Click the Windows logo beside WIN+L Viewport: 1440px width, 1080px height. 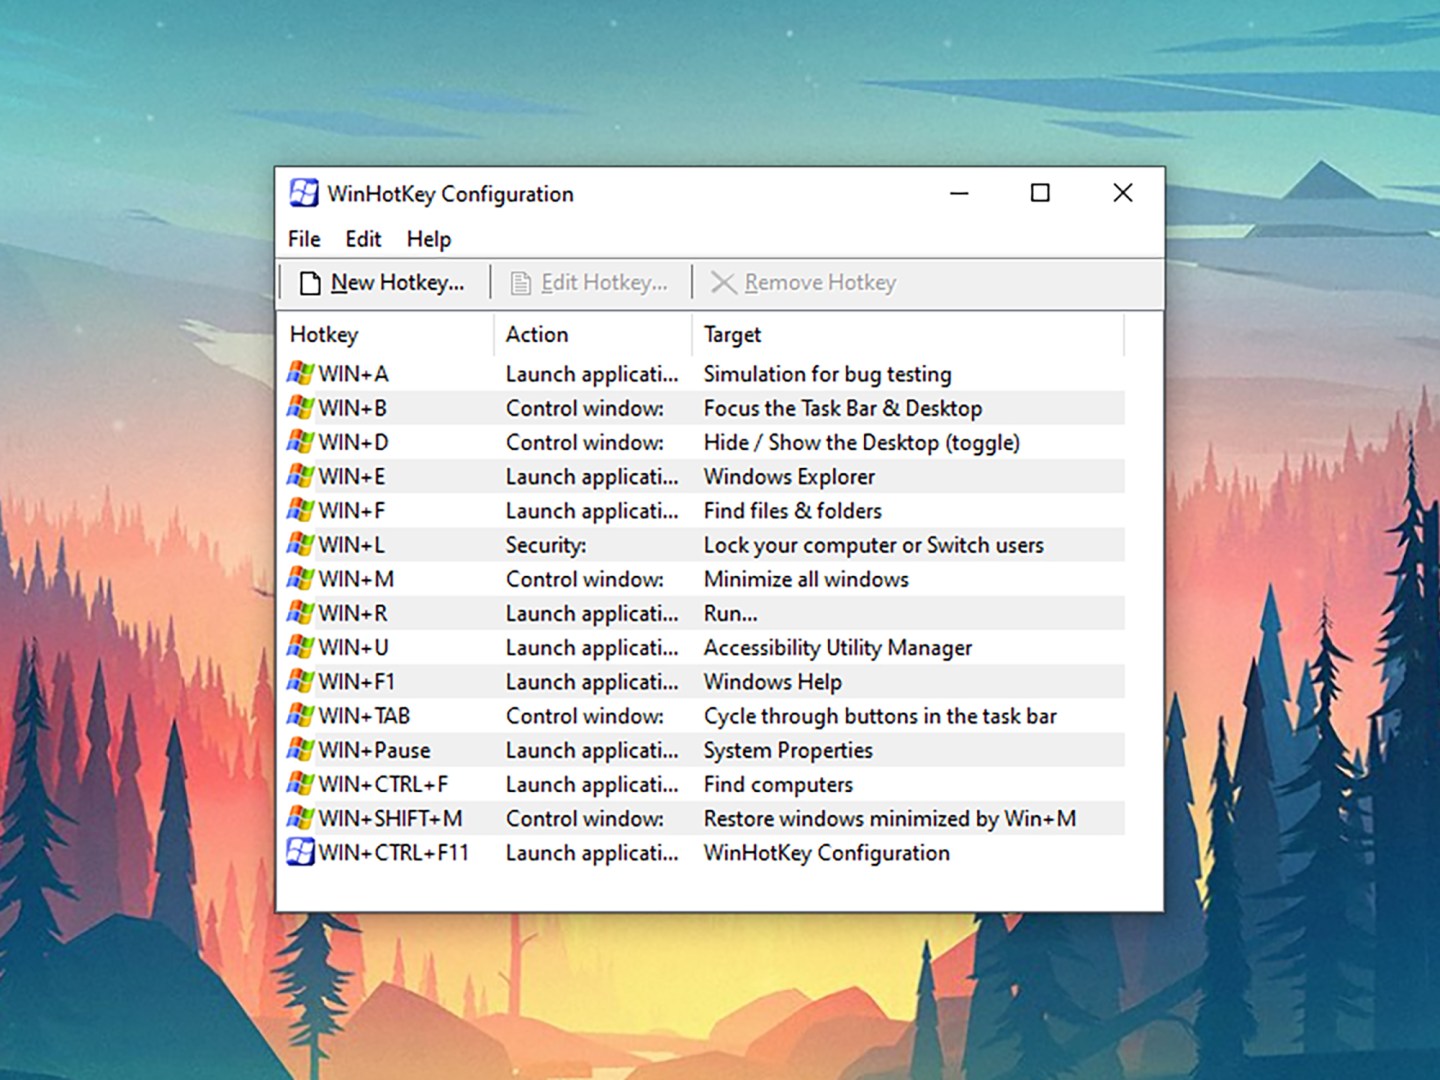[x=299, y=545]
